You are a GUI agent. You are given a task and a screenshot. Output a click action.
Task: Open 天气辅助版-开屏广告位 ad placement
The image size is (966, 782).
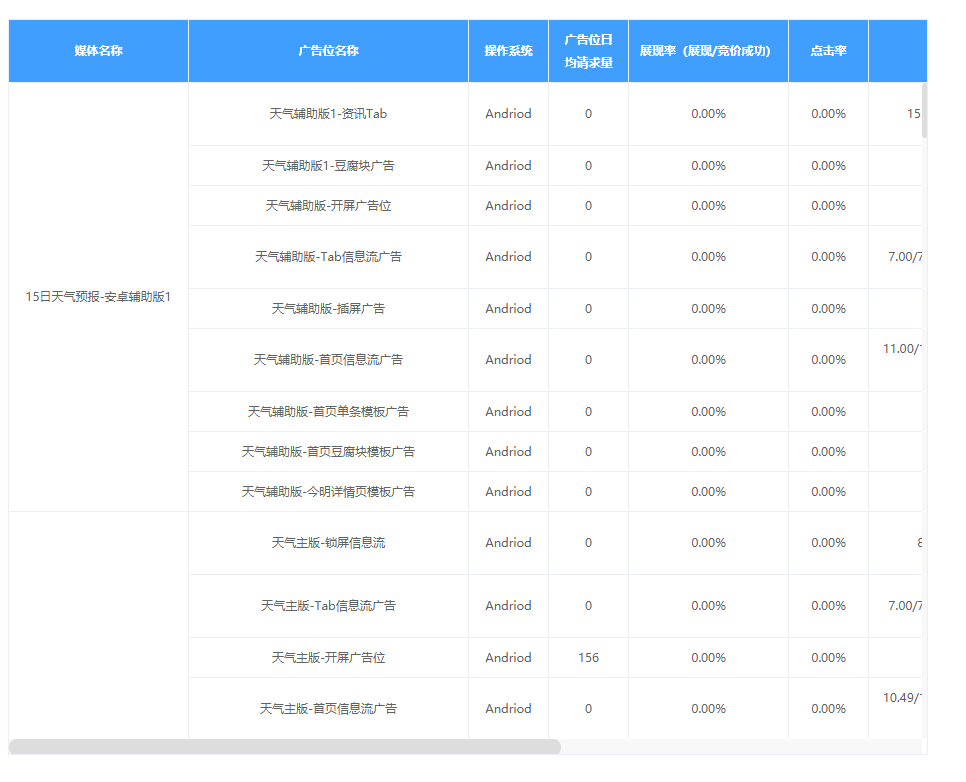327,205
